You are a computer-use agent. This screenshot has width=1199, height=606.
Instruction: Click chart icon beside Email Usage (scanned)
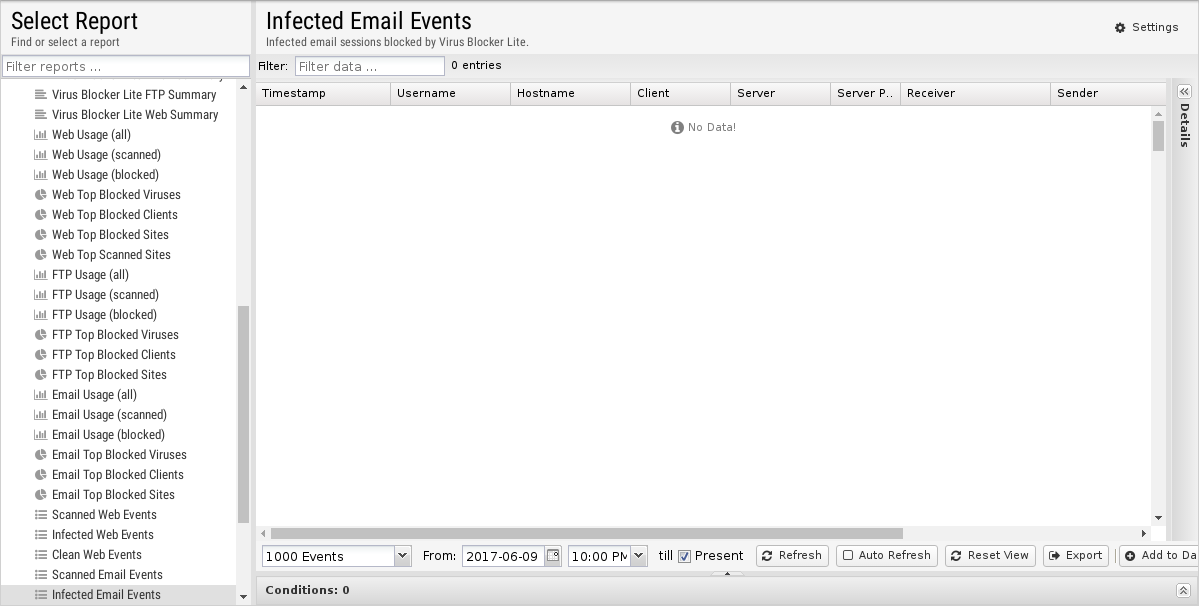click(41, 414)
